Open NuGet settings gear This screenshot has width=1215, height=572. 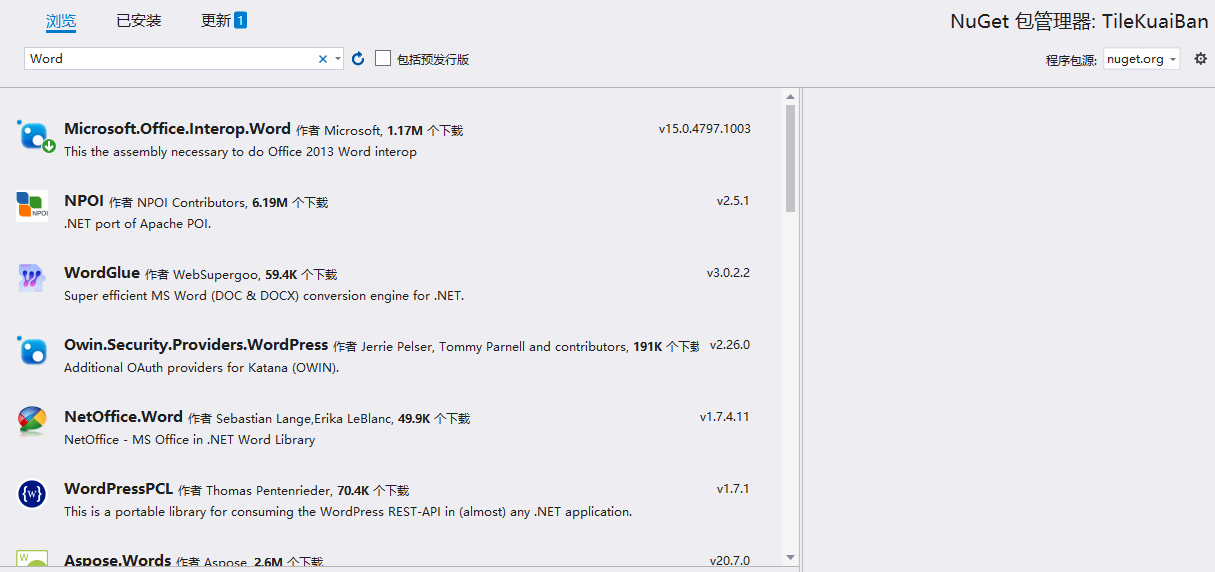(x=1201, y=59)
